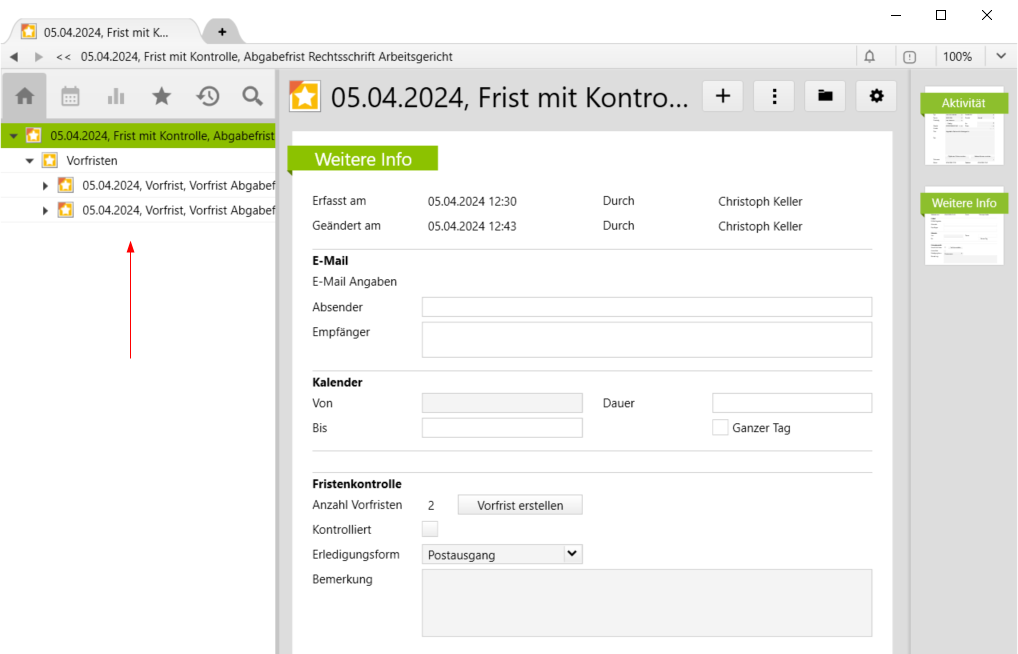
Task: Open a new tab with plus
Action: coord(222,31)
